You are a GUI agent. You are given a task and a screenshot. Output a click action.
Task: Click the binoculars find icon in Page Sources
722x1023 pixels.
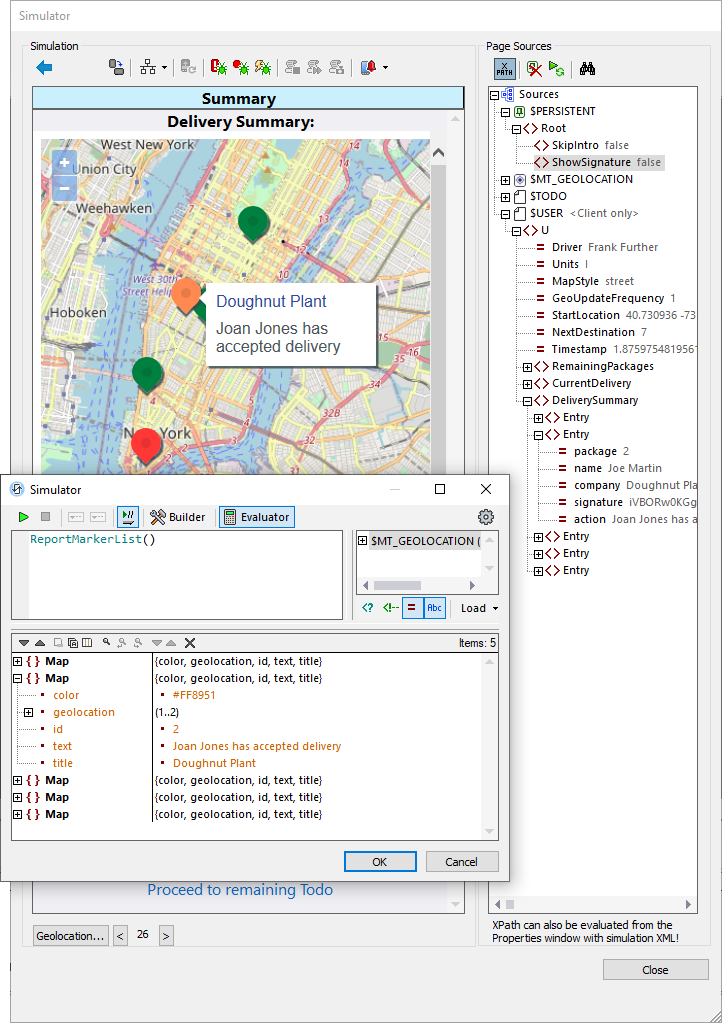coord(587,69)
